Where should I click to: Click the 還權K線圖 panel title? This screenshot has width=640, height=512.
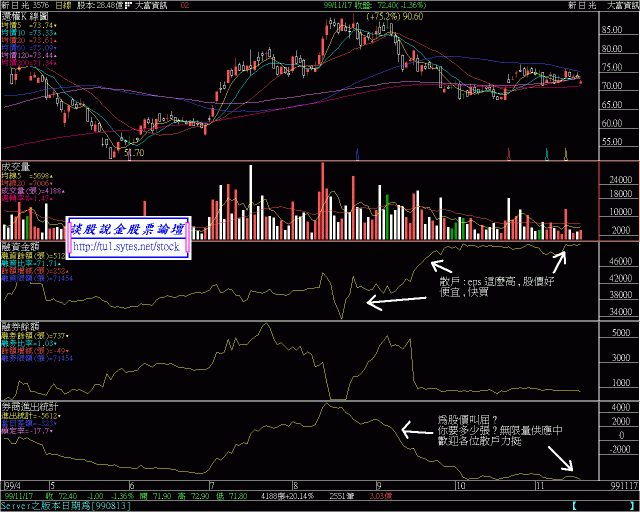25,17
